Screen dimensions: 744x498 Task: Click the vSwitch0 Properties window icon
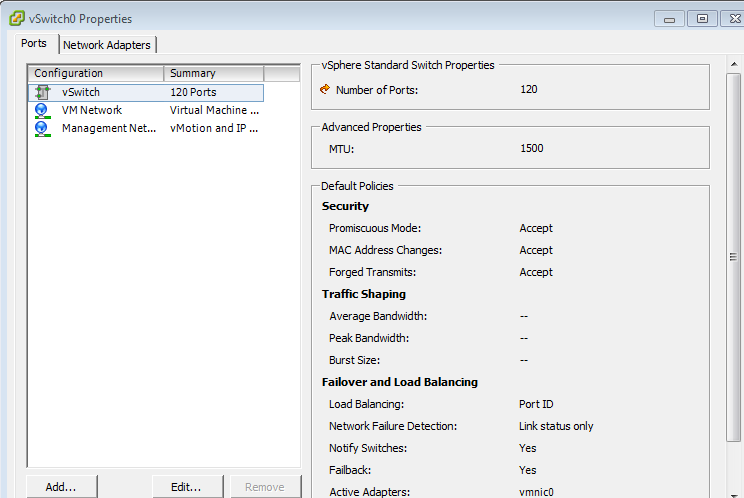[x=17, y=18]
